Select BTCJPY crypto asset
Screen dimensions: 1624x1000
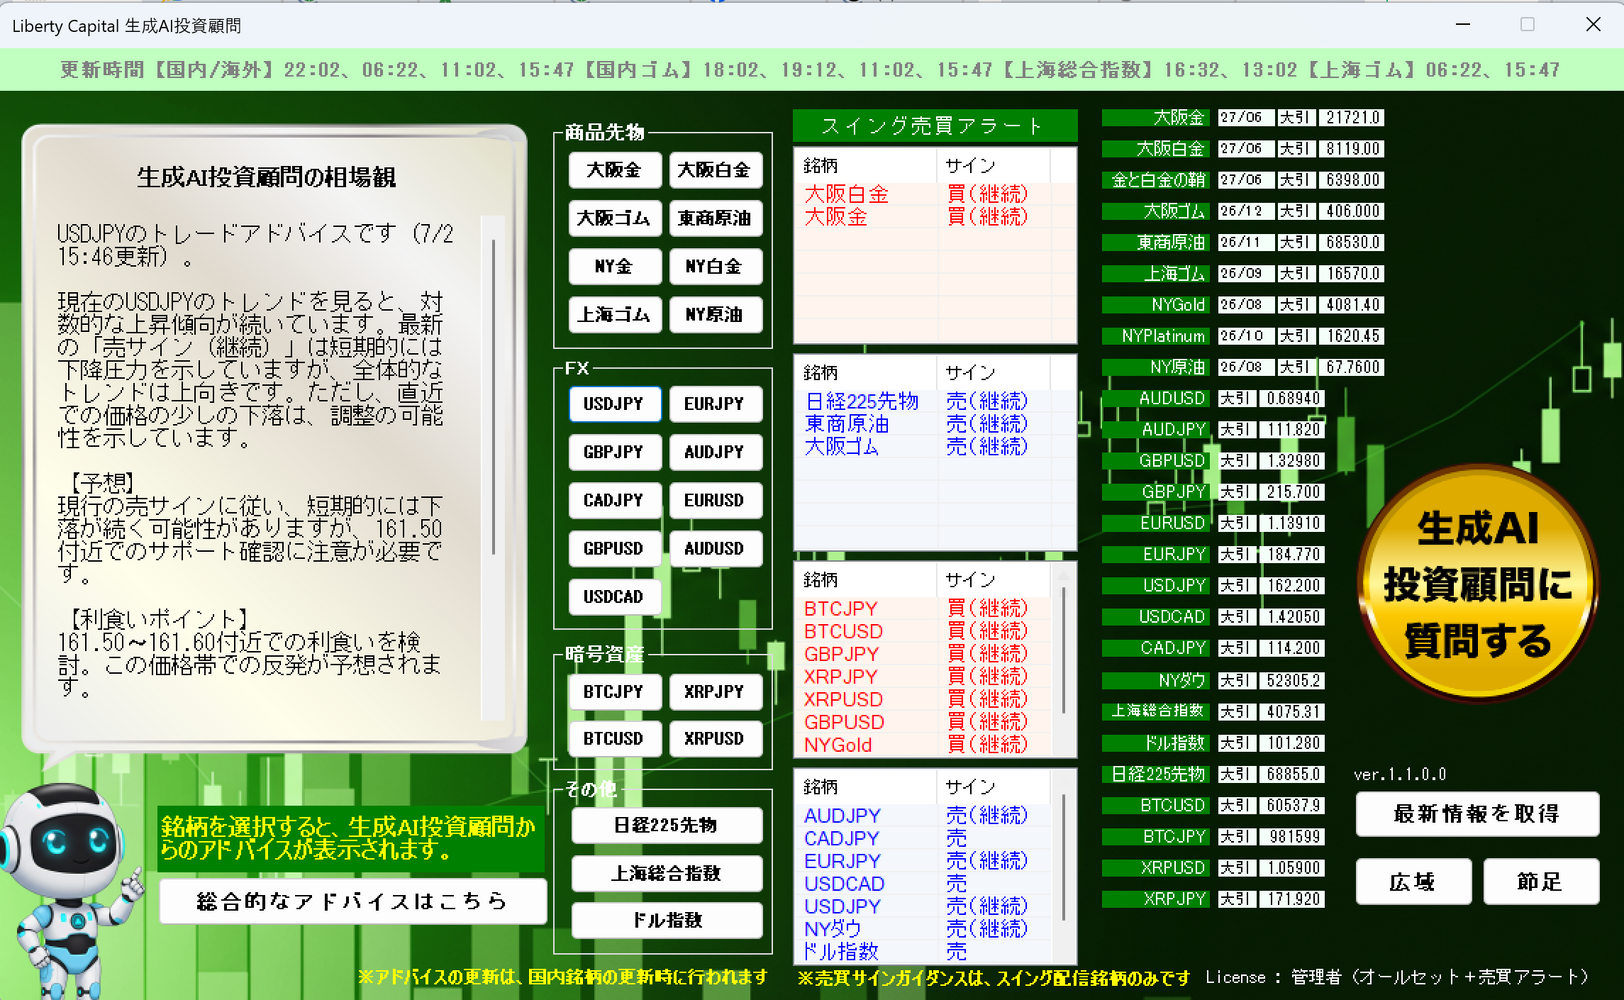pyautogui.click(x=614, y=691)
